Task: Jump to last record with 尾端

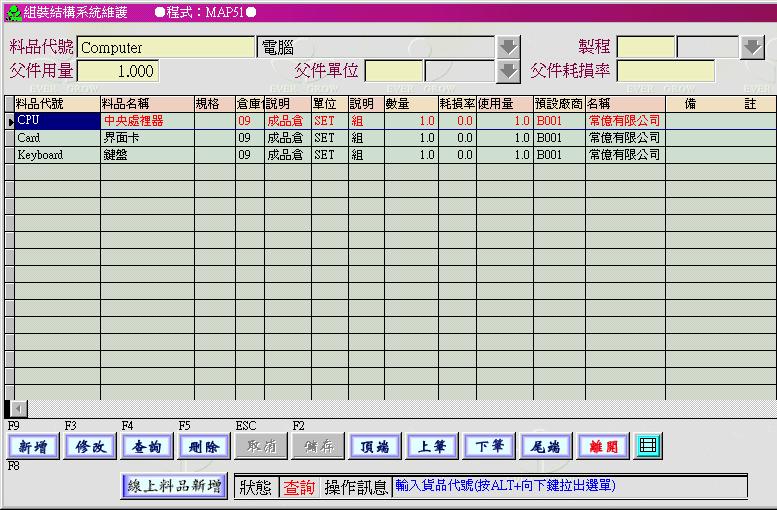Action: coord(546,447)
